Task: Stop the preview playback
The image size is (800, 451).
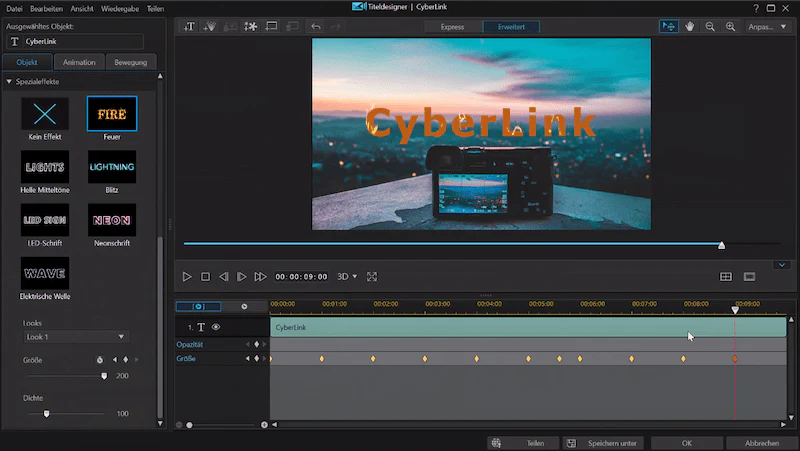Action: click(x=205, y=277)
